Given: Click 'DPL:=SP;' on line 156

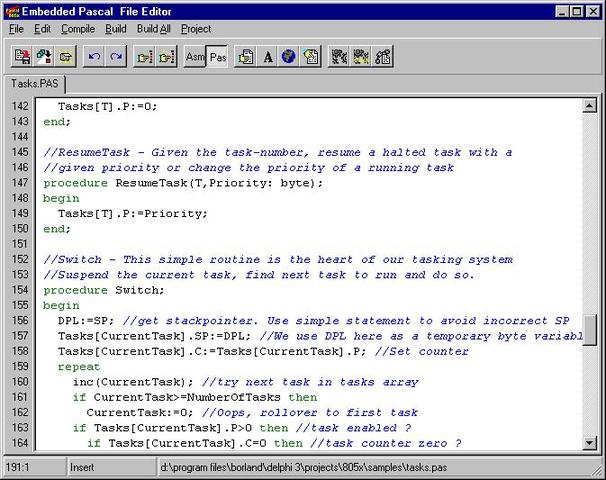Looking at the screenshot, I should click(86, 321).
